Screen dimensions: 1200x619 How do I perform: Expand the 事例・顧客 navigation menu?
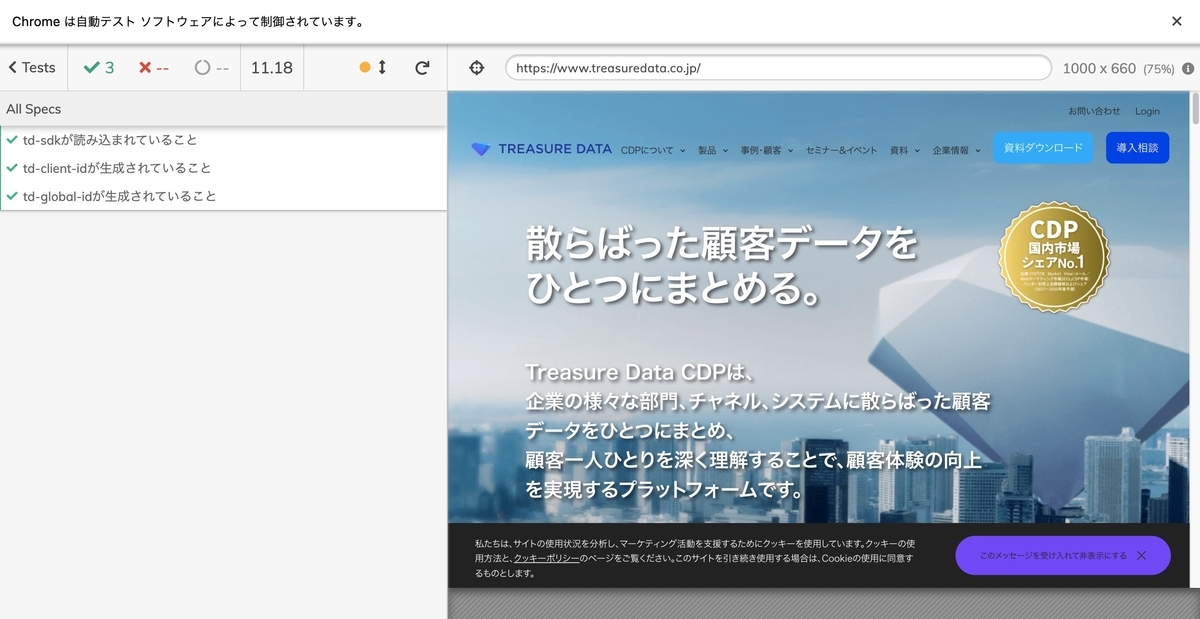coord(766,150)
